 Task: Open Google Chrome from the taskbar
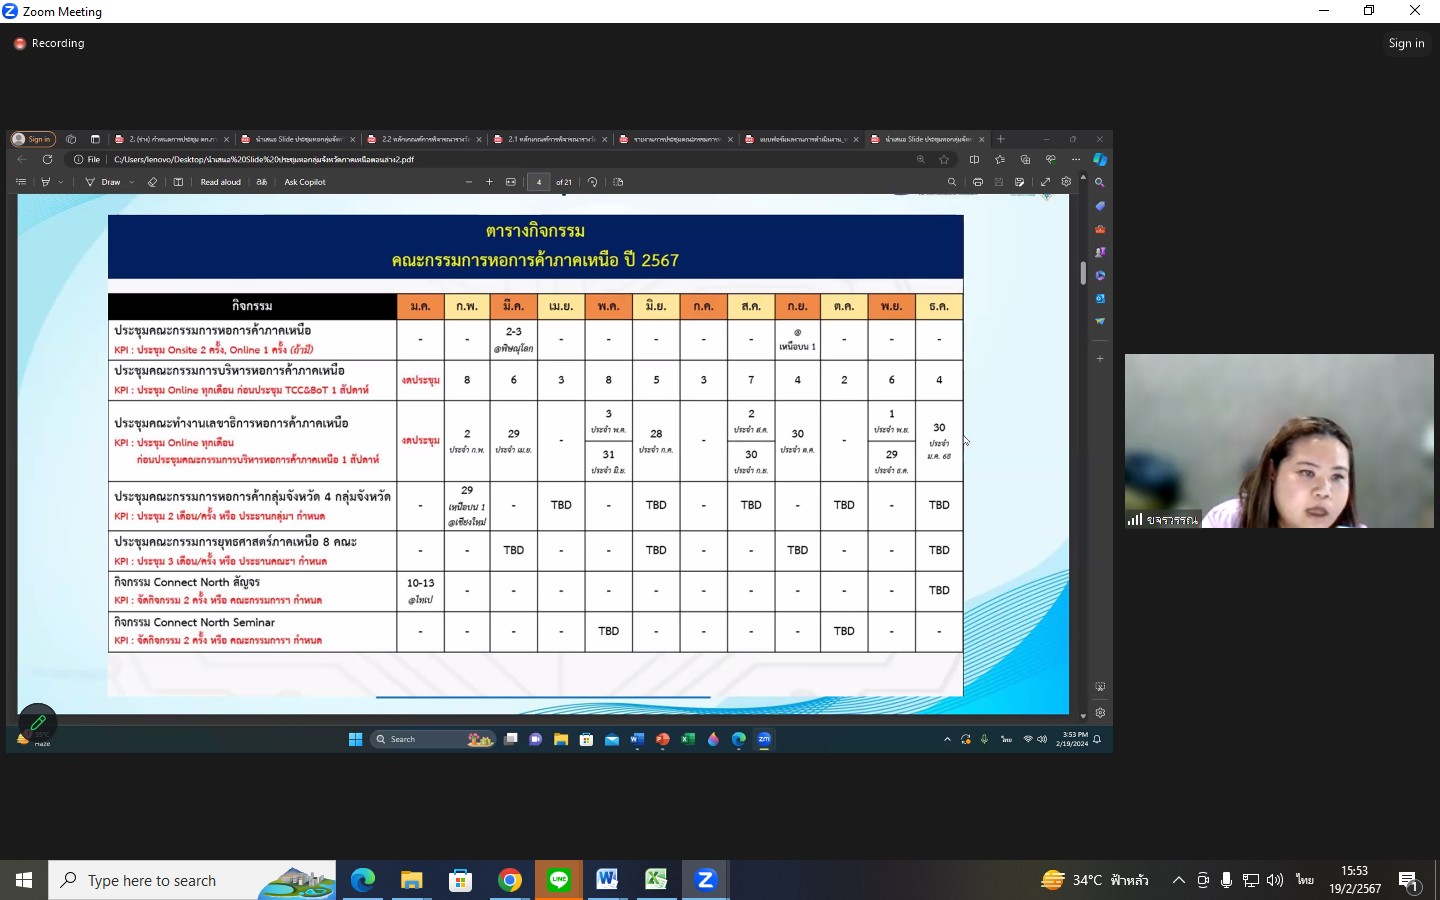510,880
